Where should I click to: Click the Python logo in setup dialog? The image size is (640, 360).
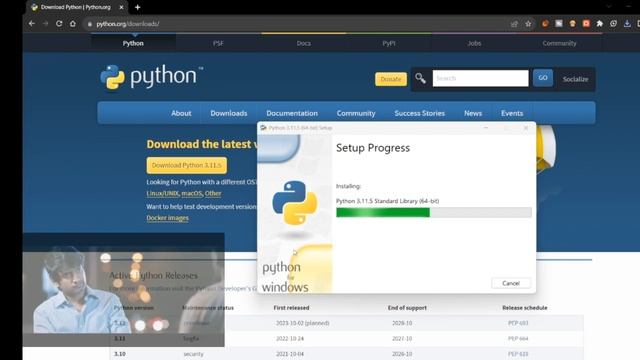[x=295, y=203]
